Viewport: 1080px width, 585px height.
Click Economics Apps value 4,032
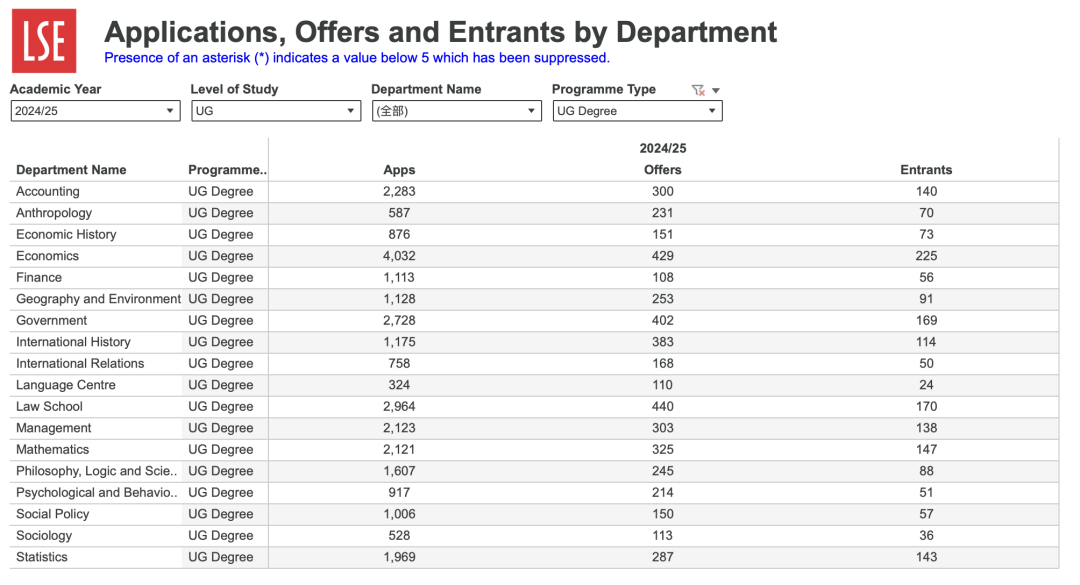point(399,256)
